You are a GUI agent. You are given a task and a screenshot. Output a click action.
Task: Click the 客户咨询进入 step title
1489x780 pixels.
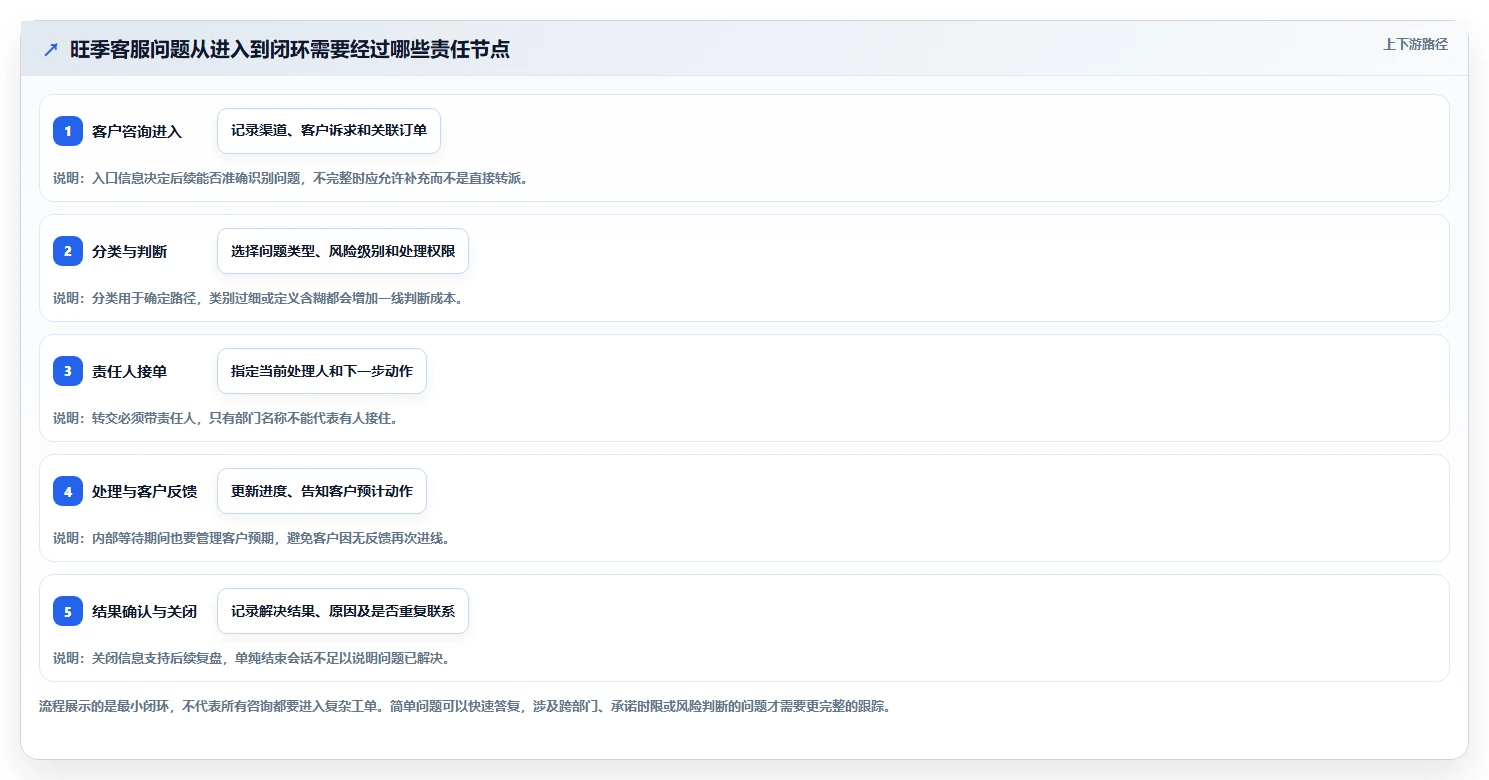point(137,131)
